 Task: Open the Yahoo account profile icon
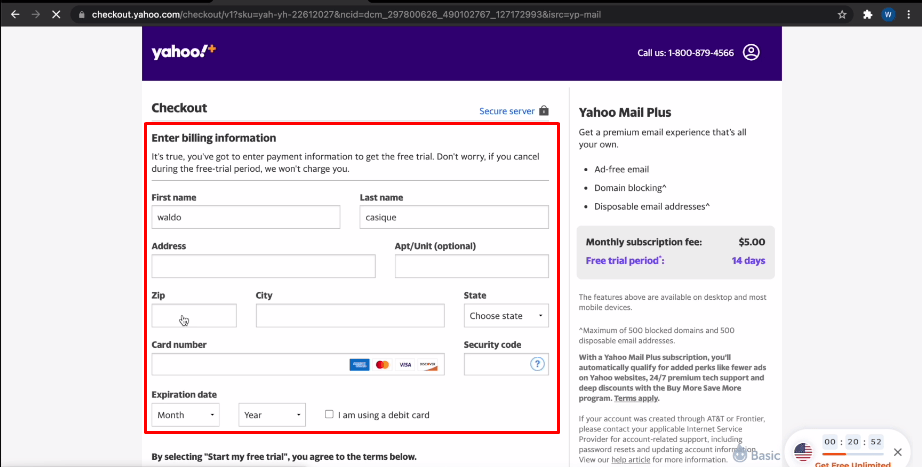751,52
